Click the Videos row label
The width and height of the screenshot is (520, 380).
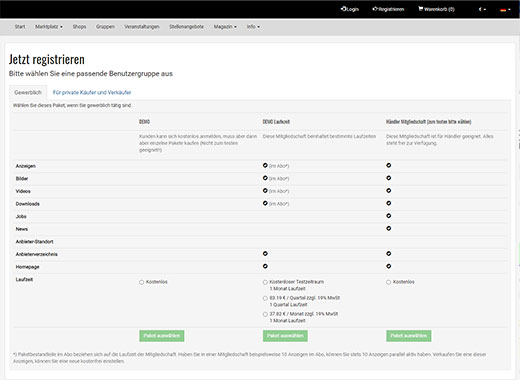23,191
